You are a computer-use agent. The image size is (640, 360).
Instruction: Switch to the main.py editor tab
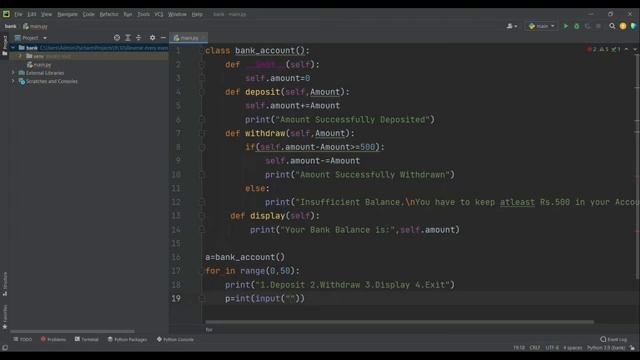coord(189,38)
